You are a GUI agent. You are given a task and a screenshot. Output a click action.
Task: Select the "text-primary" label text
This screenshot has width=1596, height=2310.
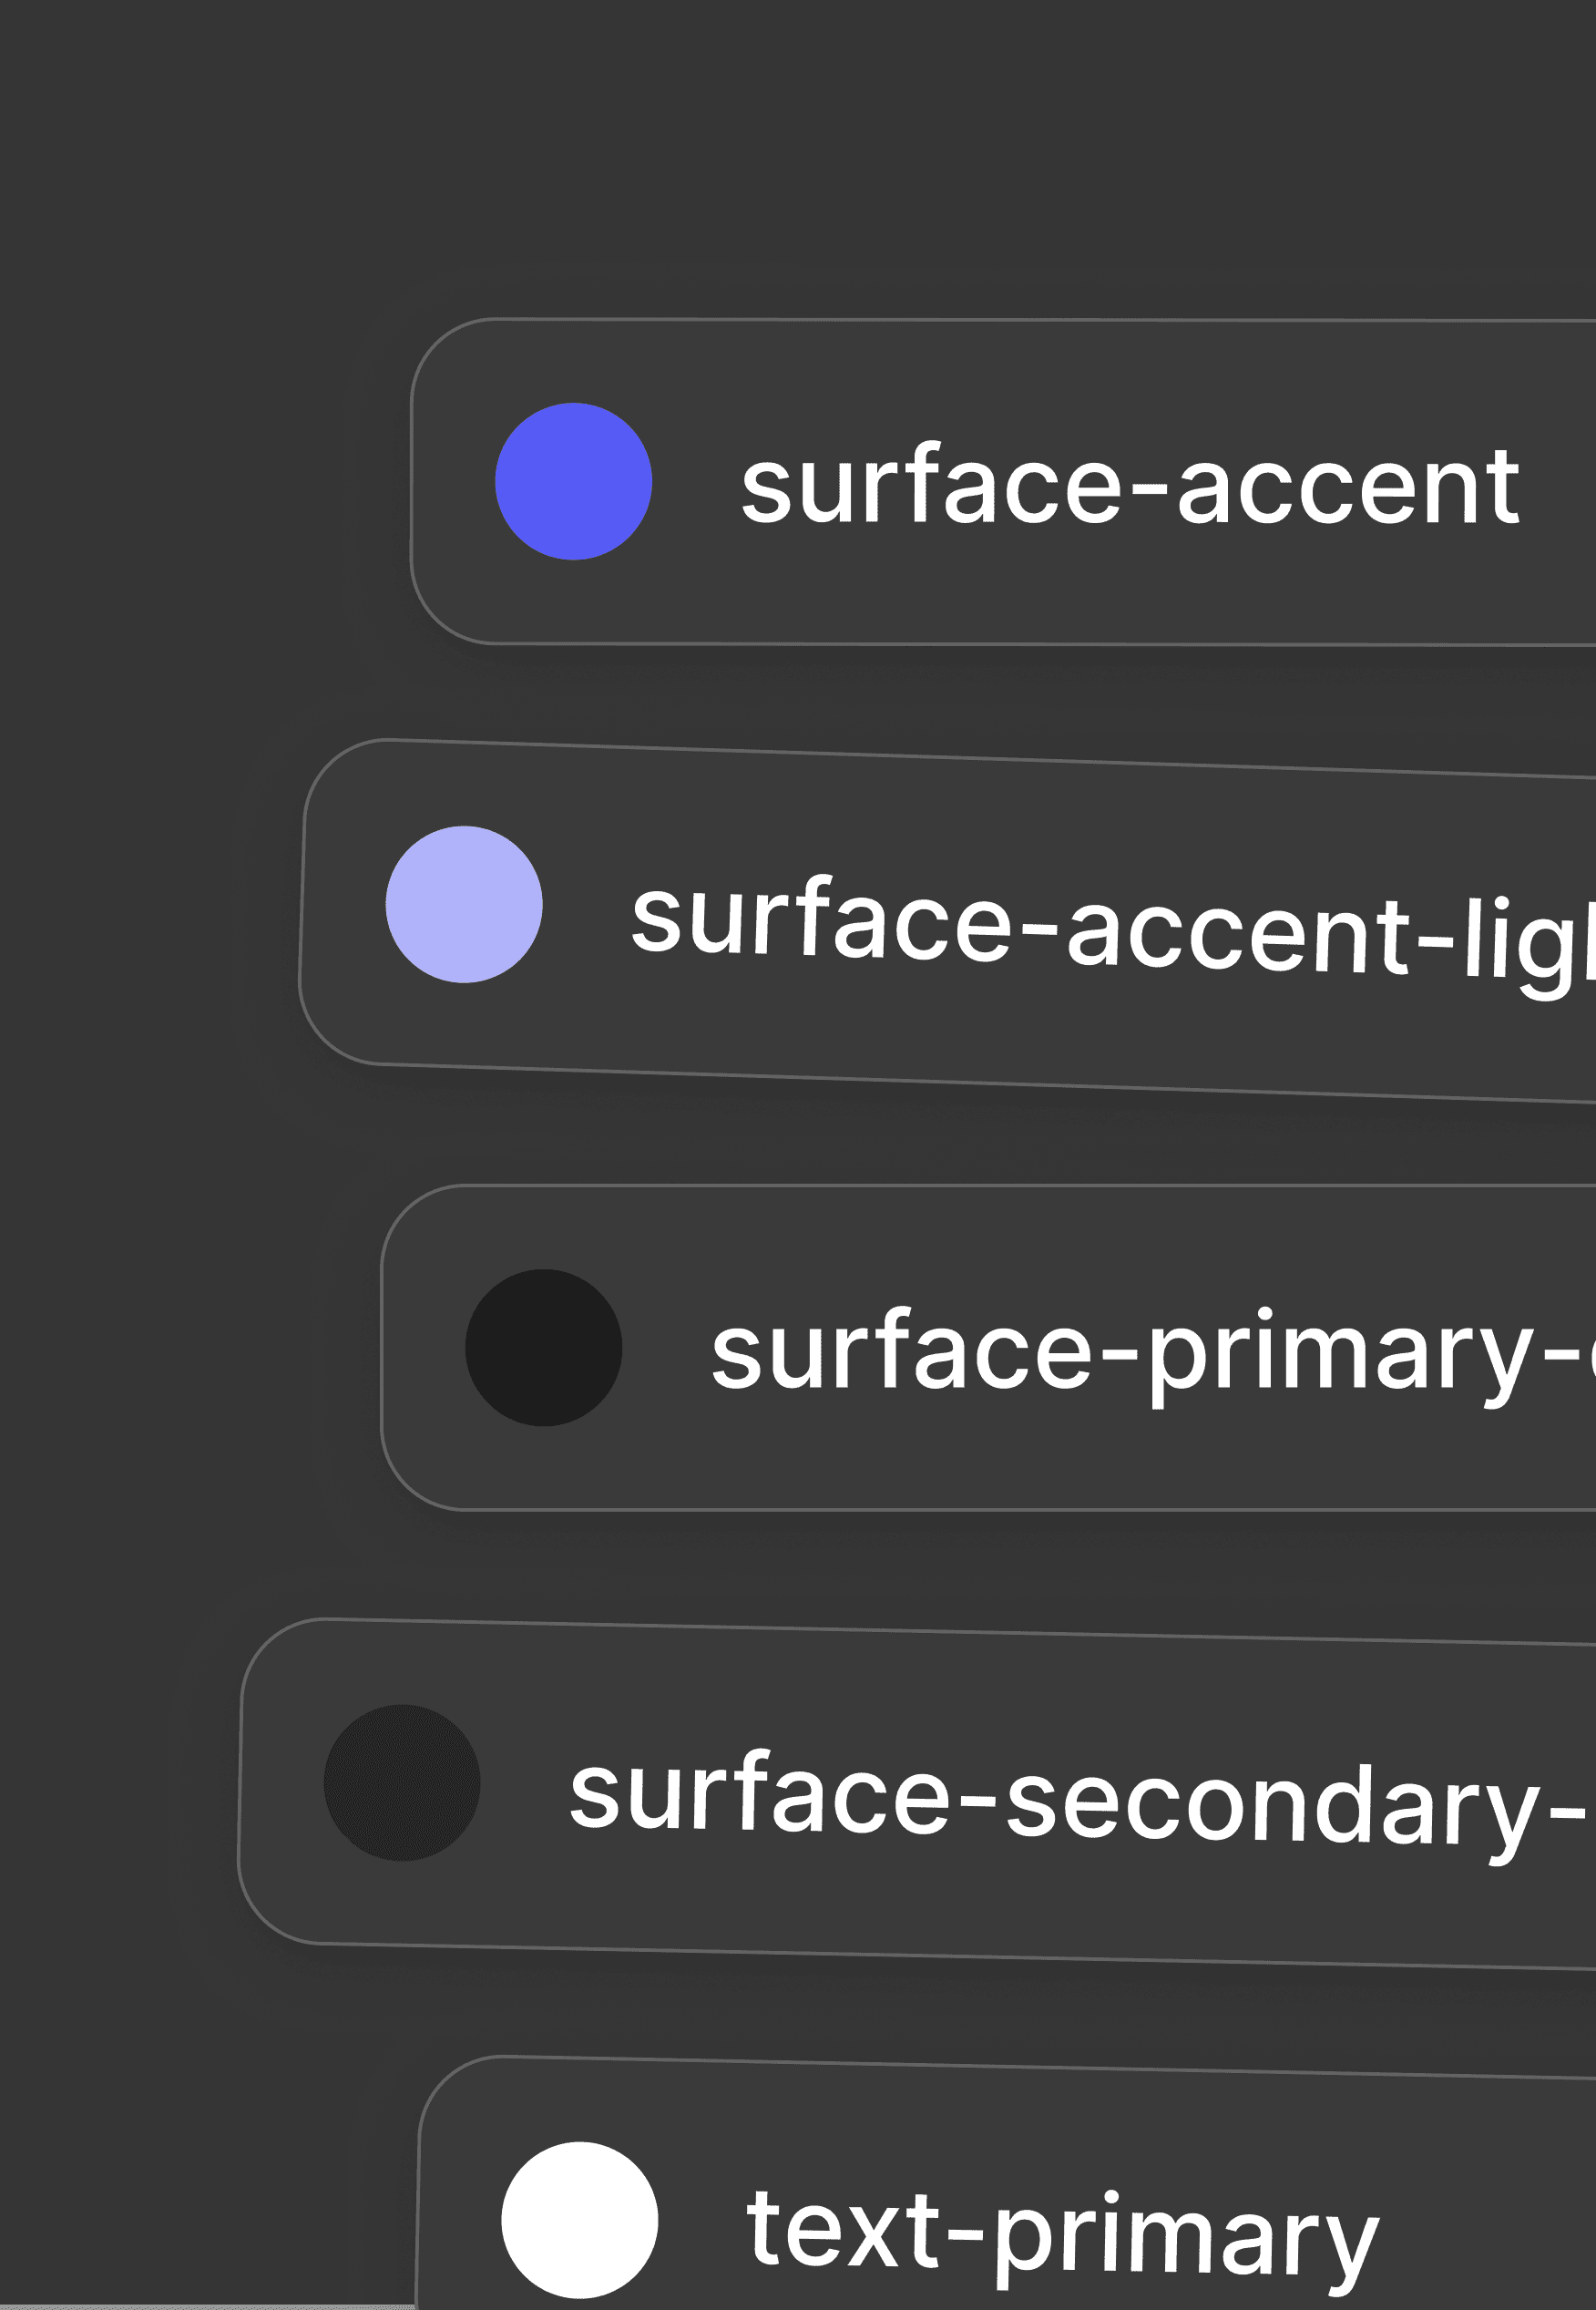[1062, 2232]
